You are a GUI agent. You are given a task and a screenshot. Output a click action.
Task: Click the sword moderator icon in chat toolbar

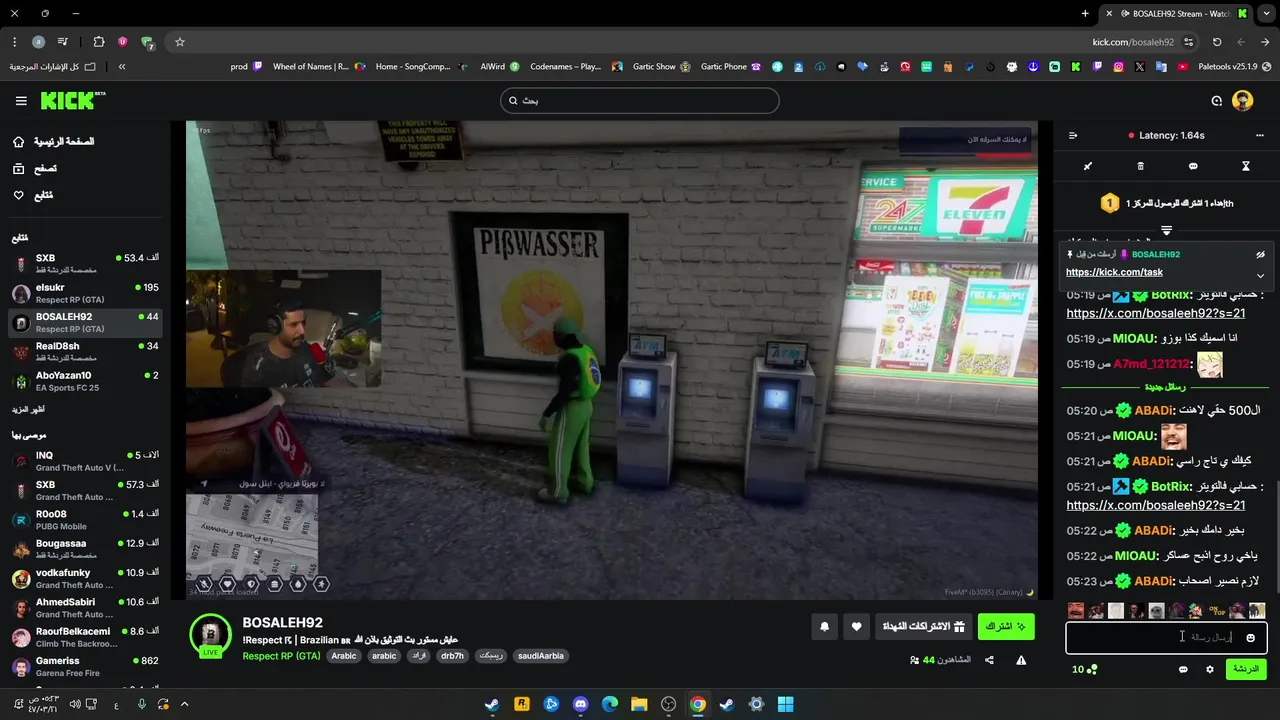point(1088,166)
